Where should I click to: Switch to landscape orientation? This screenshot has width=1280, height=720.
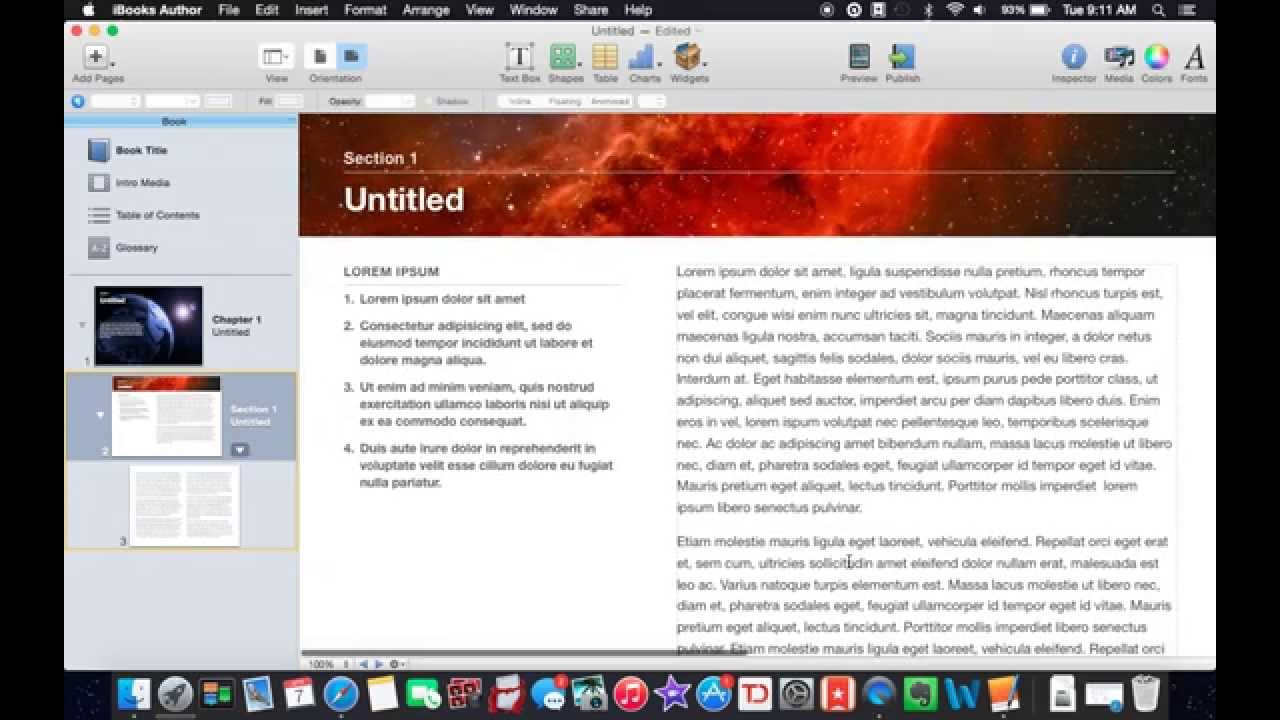pyautogui.click(x=351, y=56)
